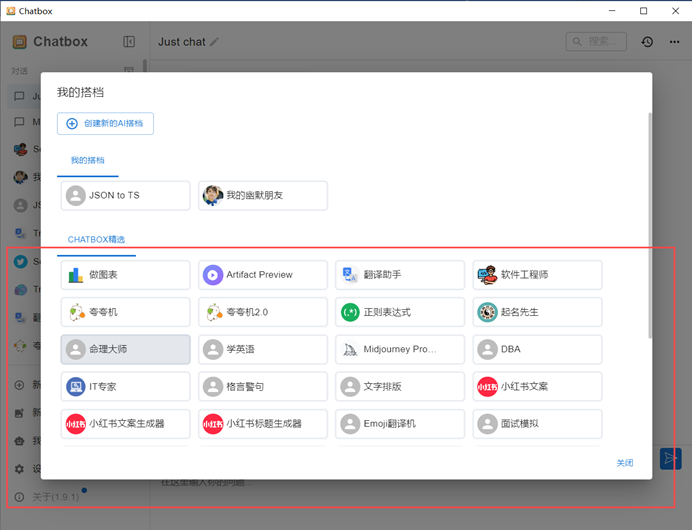Select the 我的幽默朋友 copilot

pos(263,195)
